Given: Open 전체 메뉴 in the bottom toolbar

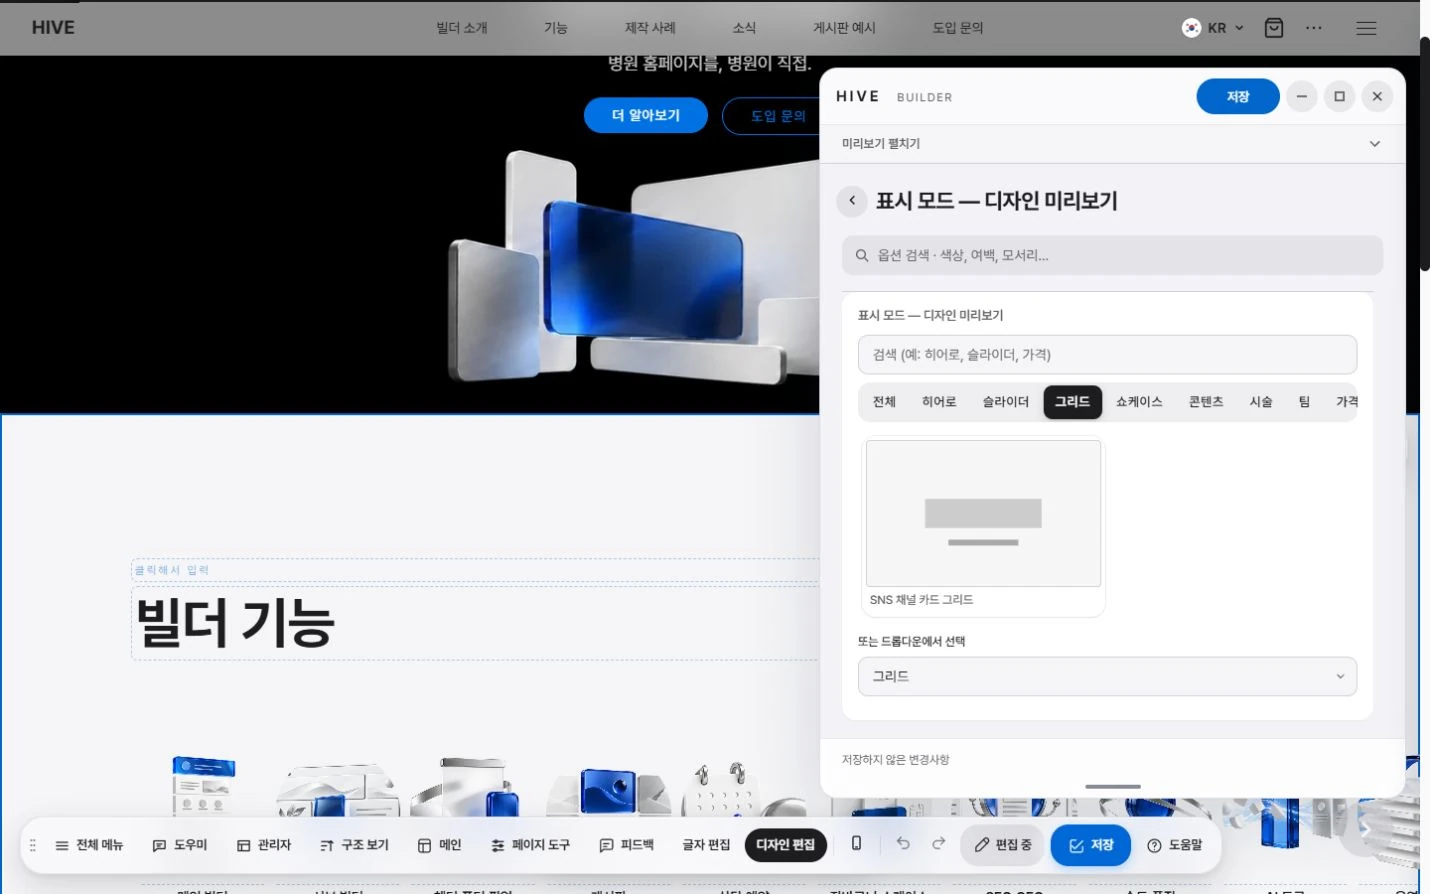Looking at the screenshot, I should pyautogui.click(x=89, y=845).
